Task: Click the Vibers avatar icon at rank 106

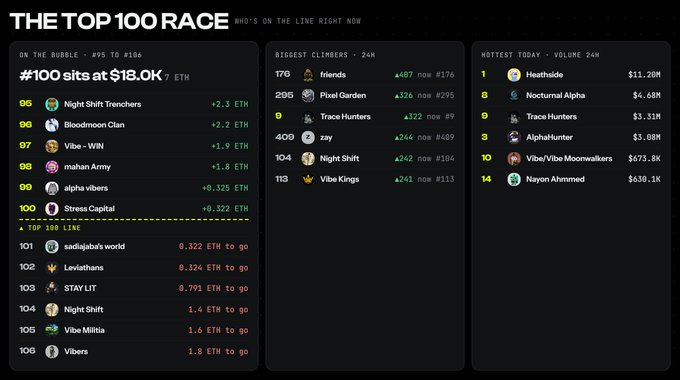Action: 52,351
